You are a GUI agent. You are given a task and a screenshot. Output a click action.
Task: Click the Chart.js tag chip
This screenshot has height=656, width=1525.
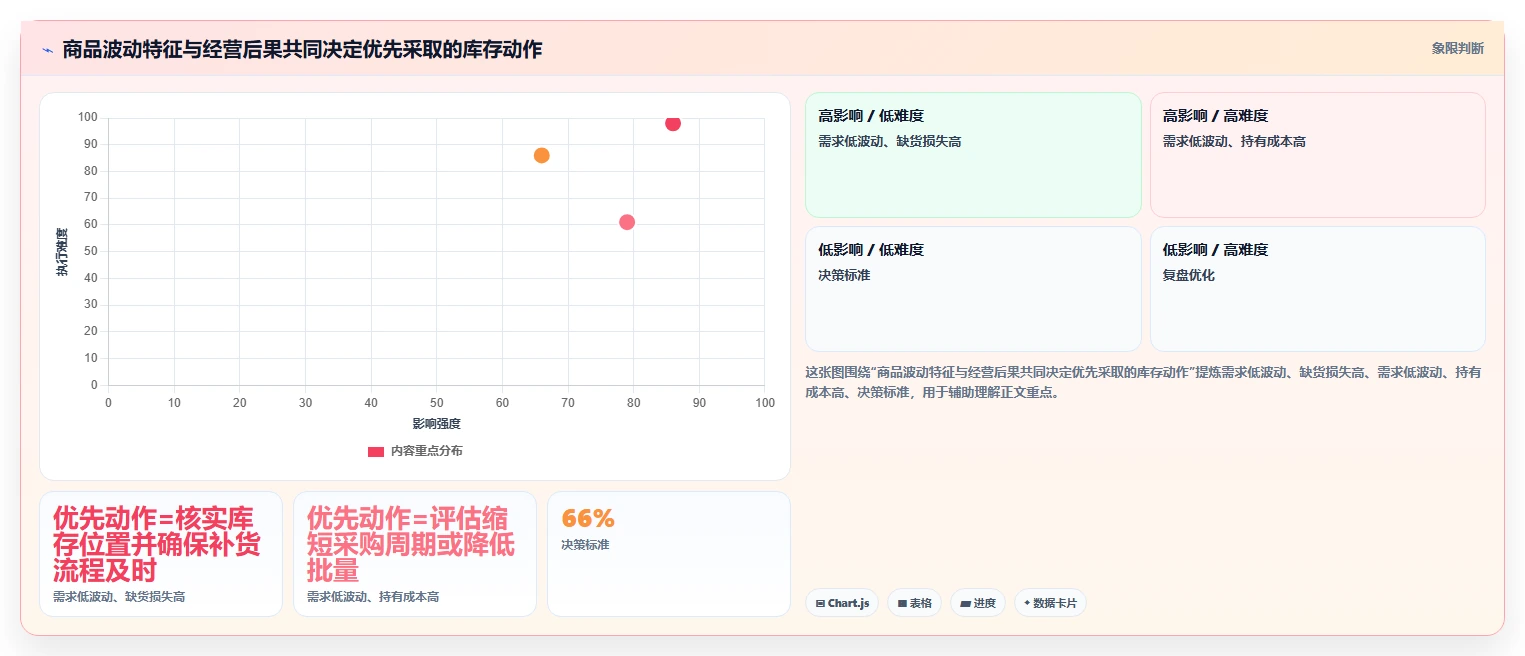[842, 603]
